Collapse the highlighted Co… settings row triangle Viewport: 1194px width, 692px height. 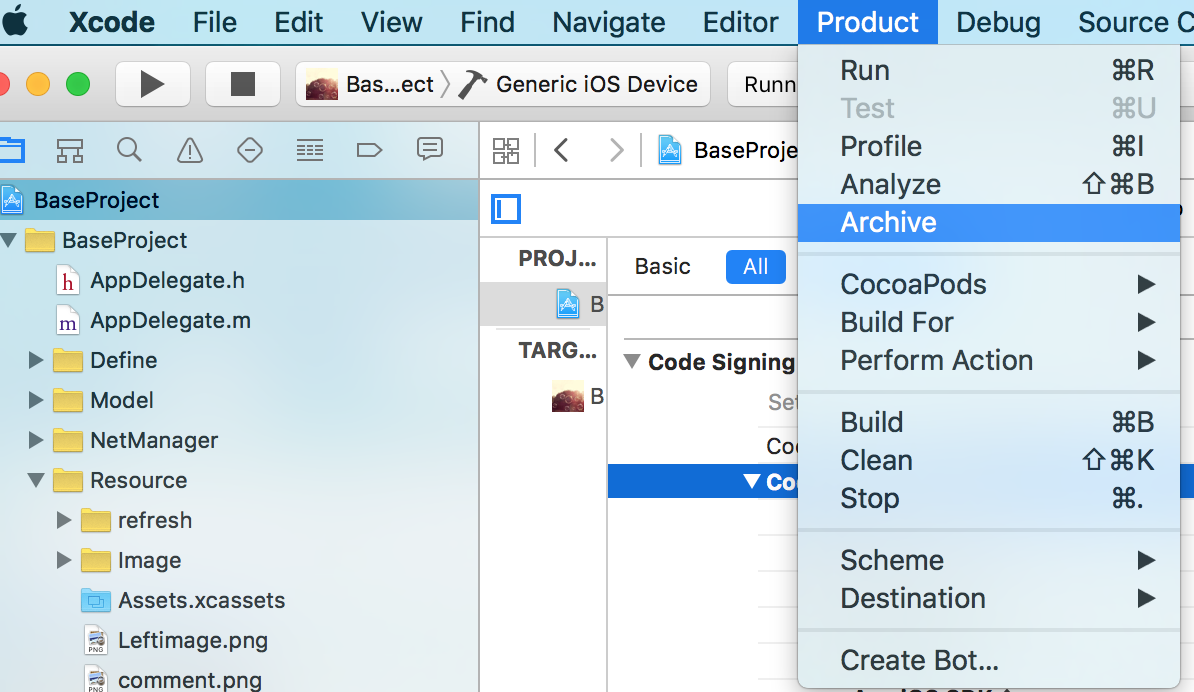click(x=752, y=481)
